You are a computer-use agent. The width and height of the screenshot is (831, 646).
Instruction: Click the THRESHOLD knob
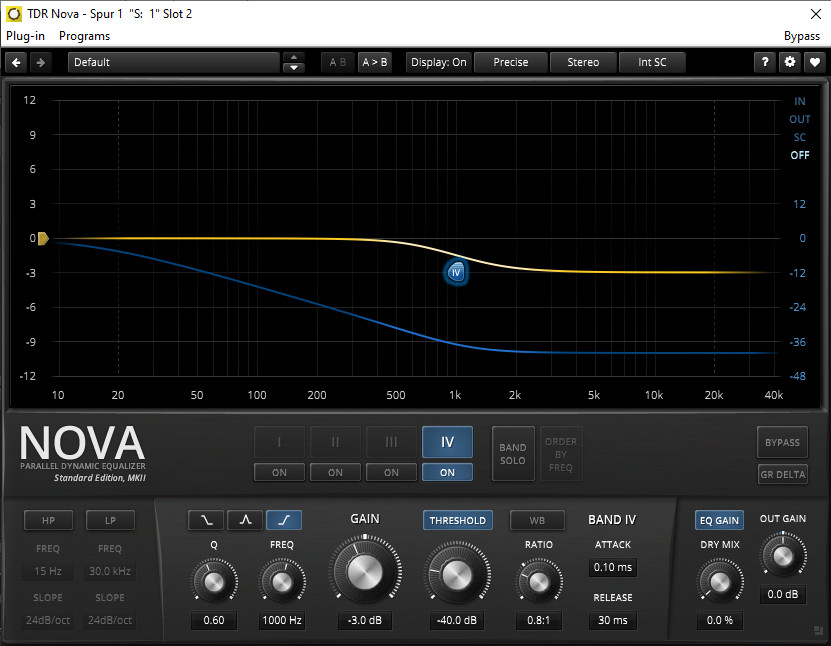(457, 574)
